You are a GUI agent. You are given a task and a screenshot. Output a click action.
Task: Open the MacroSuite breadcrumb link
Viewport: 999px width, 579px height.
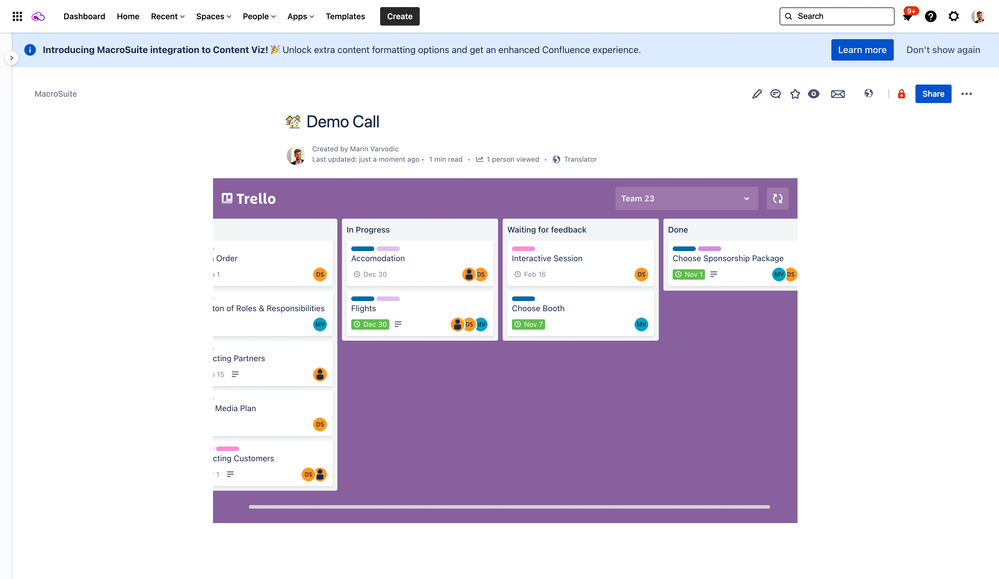(55, 94)
